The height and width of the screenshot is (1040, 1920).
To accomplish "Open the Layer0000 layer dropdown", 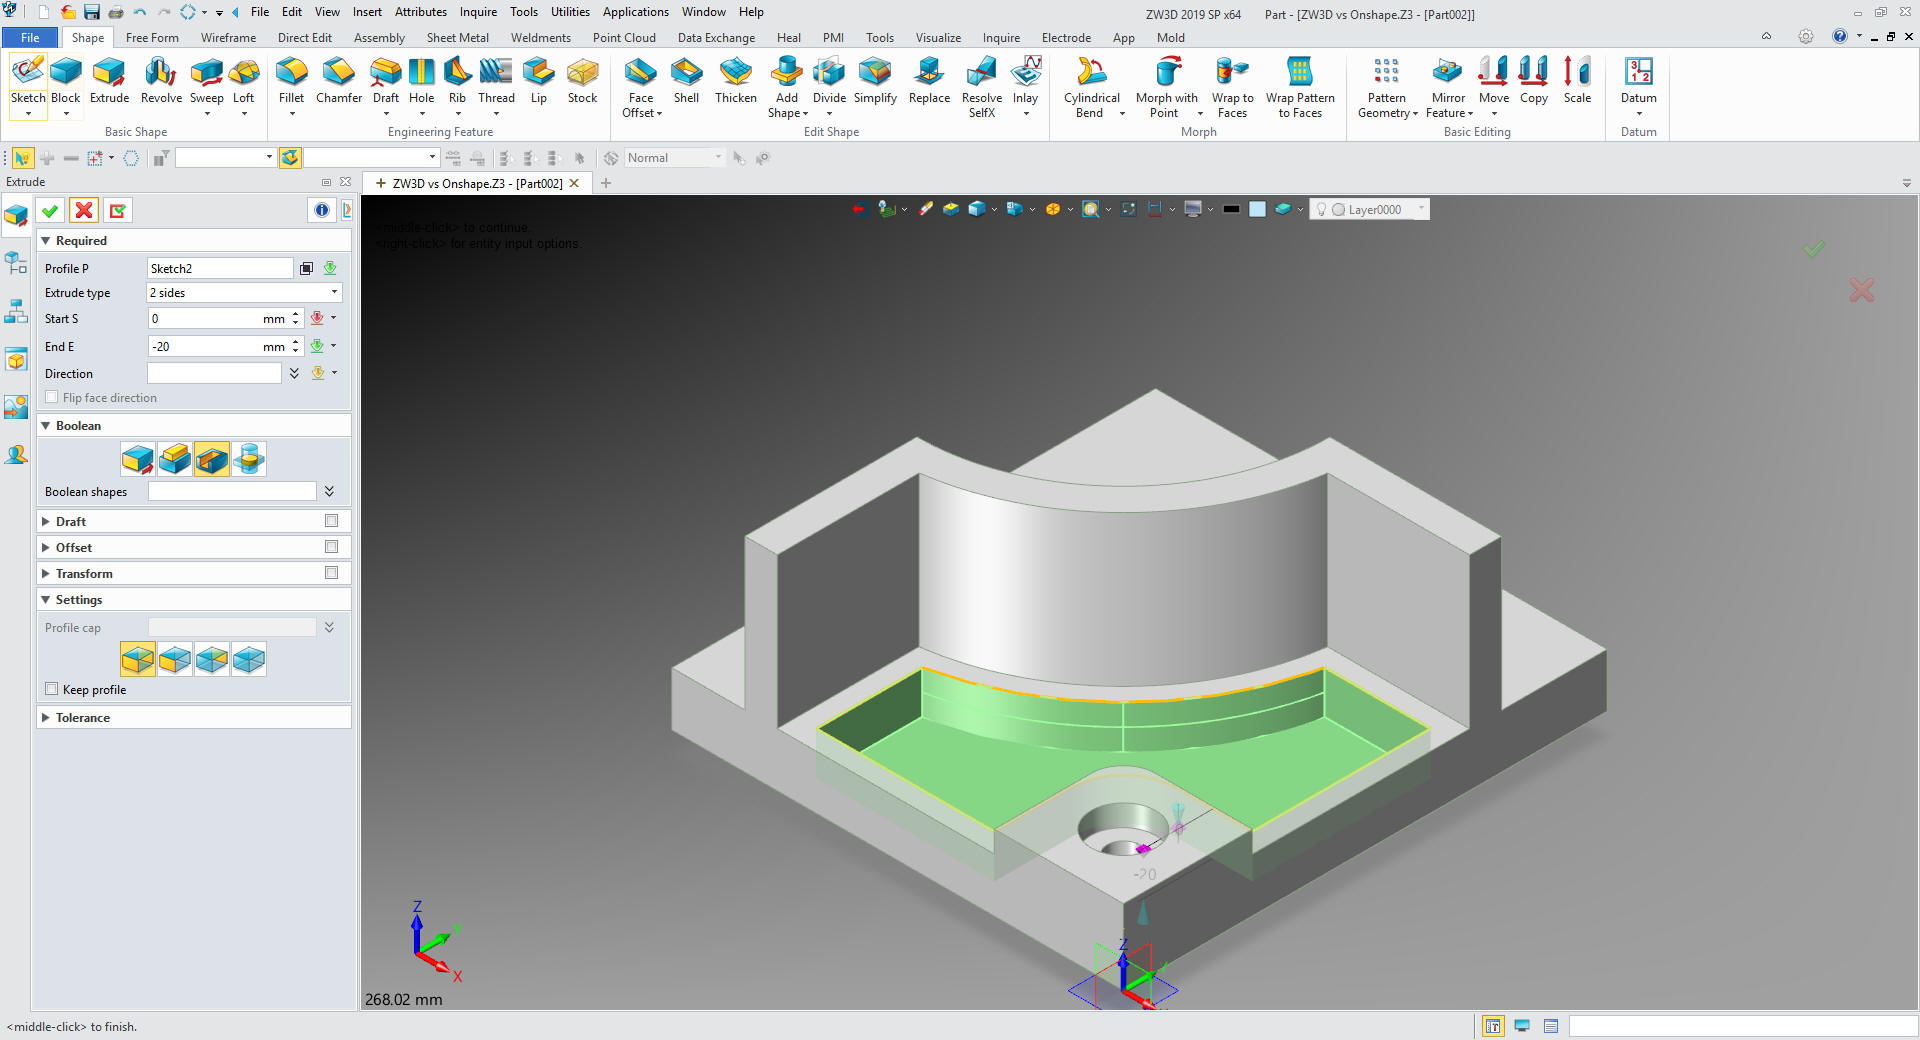I will [1421, 209].
